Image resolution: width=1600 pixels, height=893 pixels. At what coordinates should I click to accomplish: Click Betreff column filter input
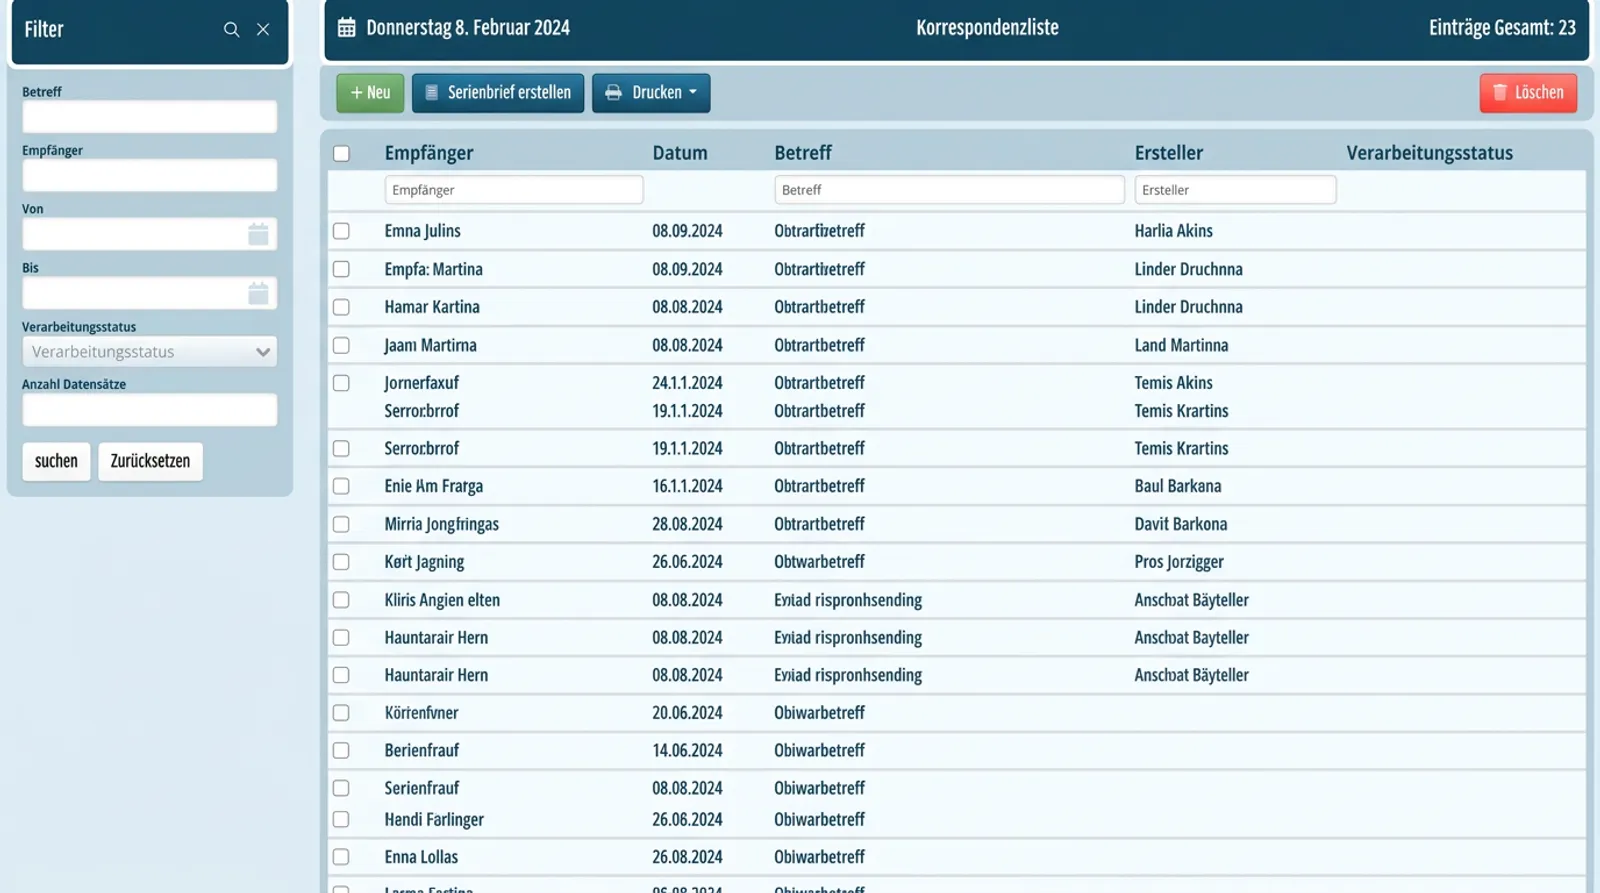(949, 190)
